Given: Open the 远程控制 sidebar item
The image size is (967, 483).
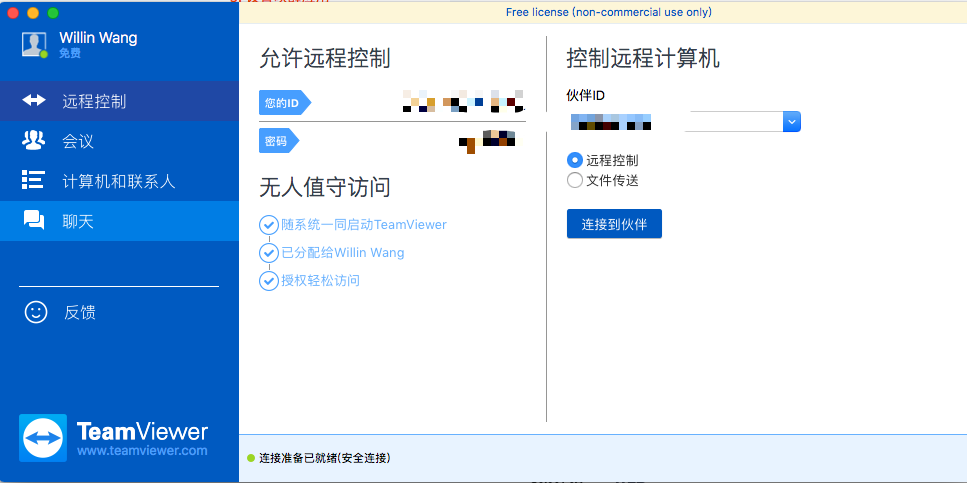Looking at the screenshot, I should (119, 101).
